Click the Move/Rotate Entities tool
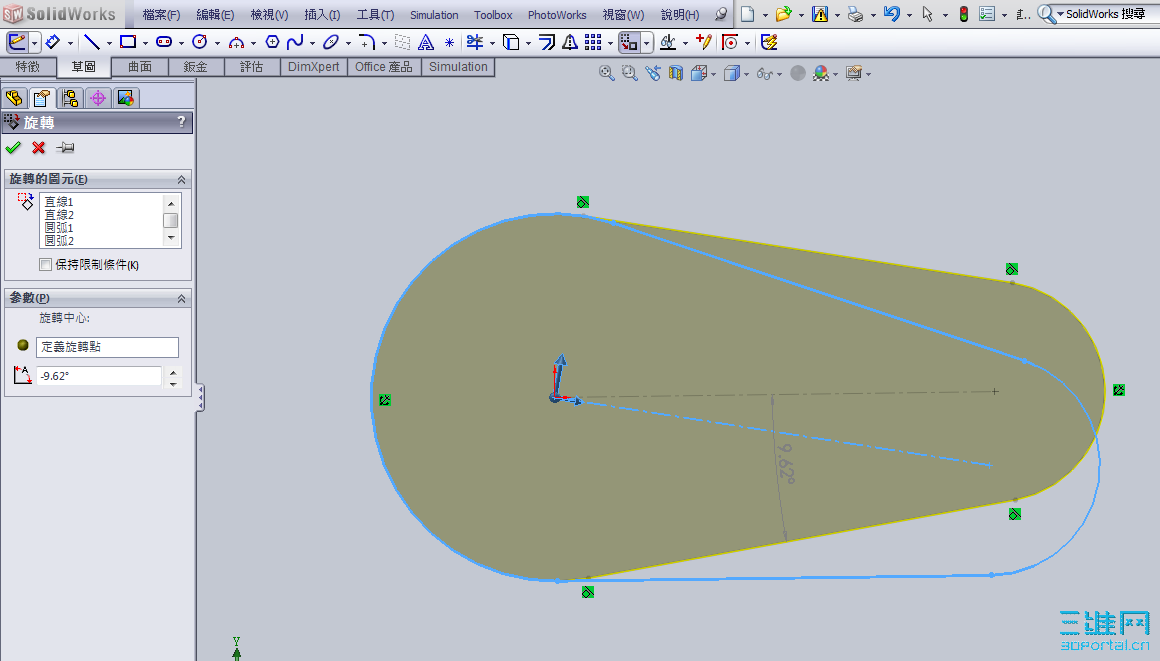 (x=629, y=42)
